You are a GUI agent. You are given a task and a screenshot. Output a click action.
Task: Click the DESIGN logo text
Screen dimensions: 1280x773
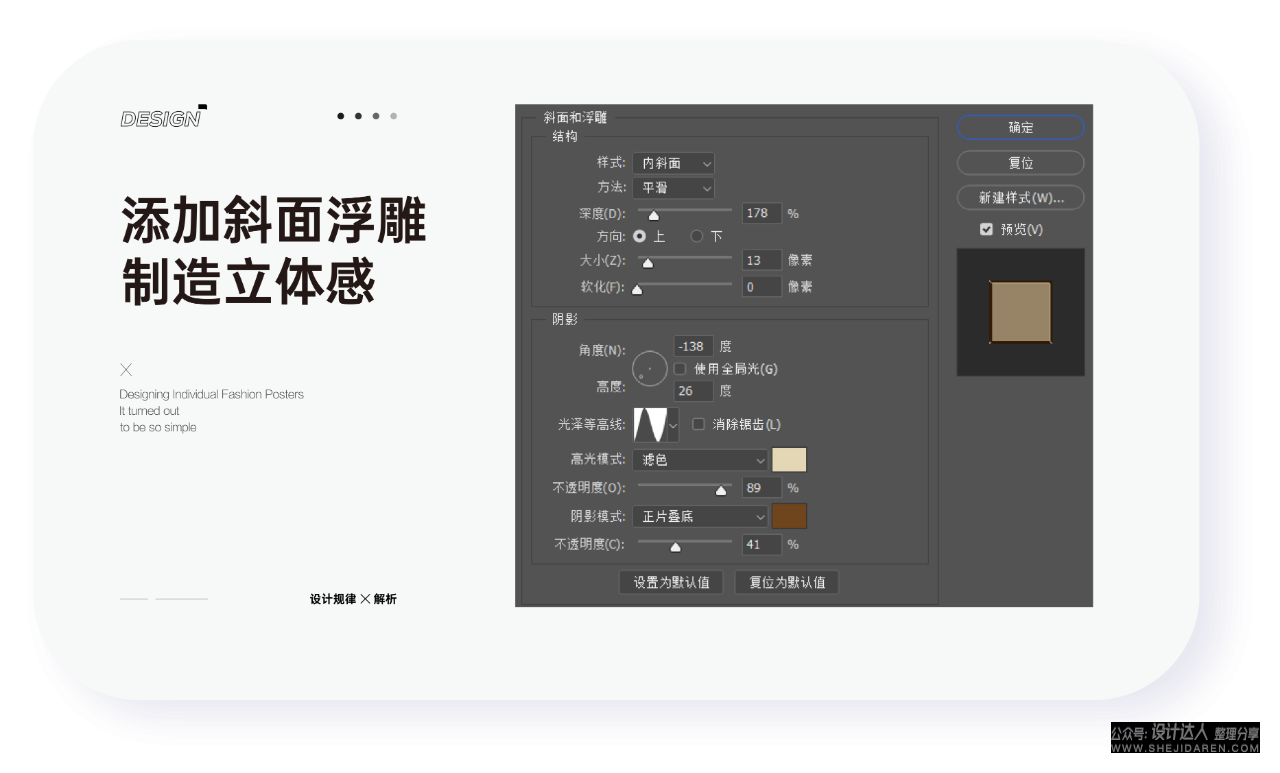point(162,119)
